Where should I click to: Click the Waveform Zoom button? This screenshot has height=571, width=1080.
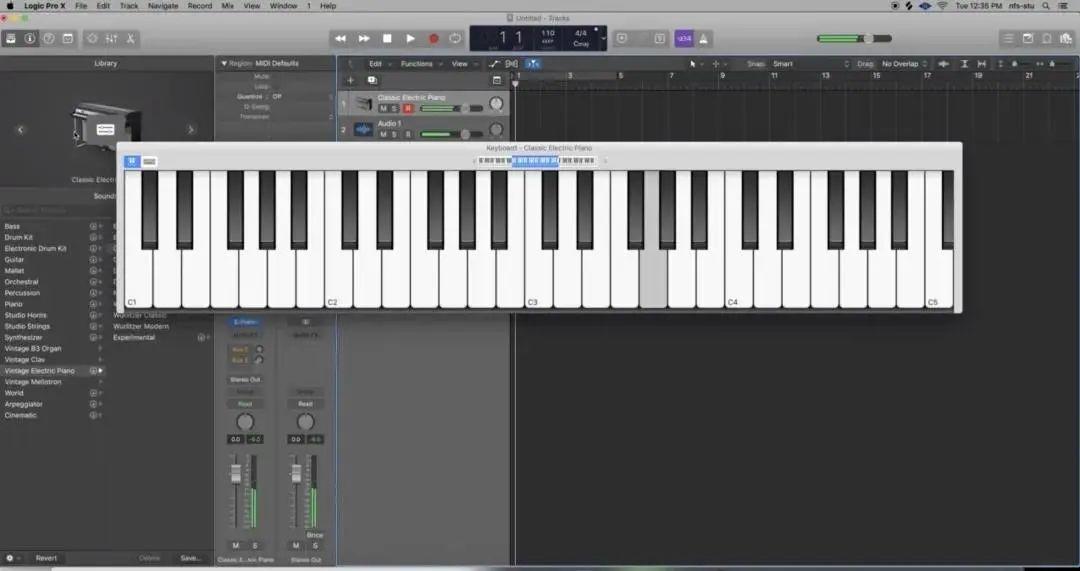point(944,64)
